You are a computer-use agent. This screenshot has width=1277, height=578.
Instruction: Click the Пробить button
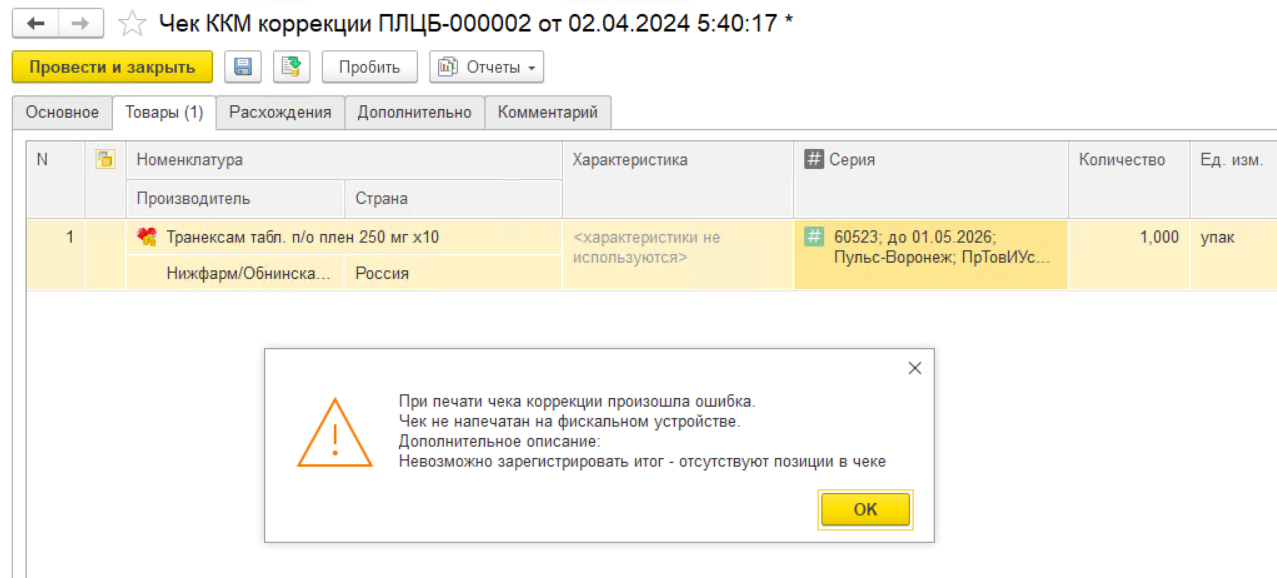[x=369, y=67]
